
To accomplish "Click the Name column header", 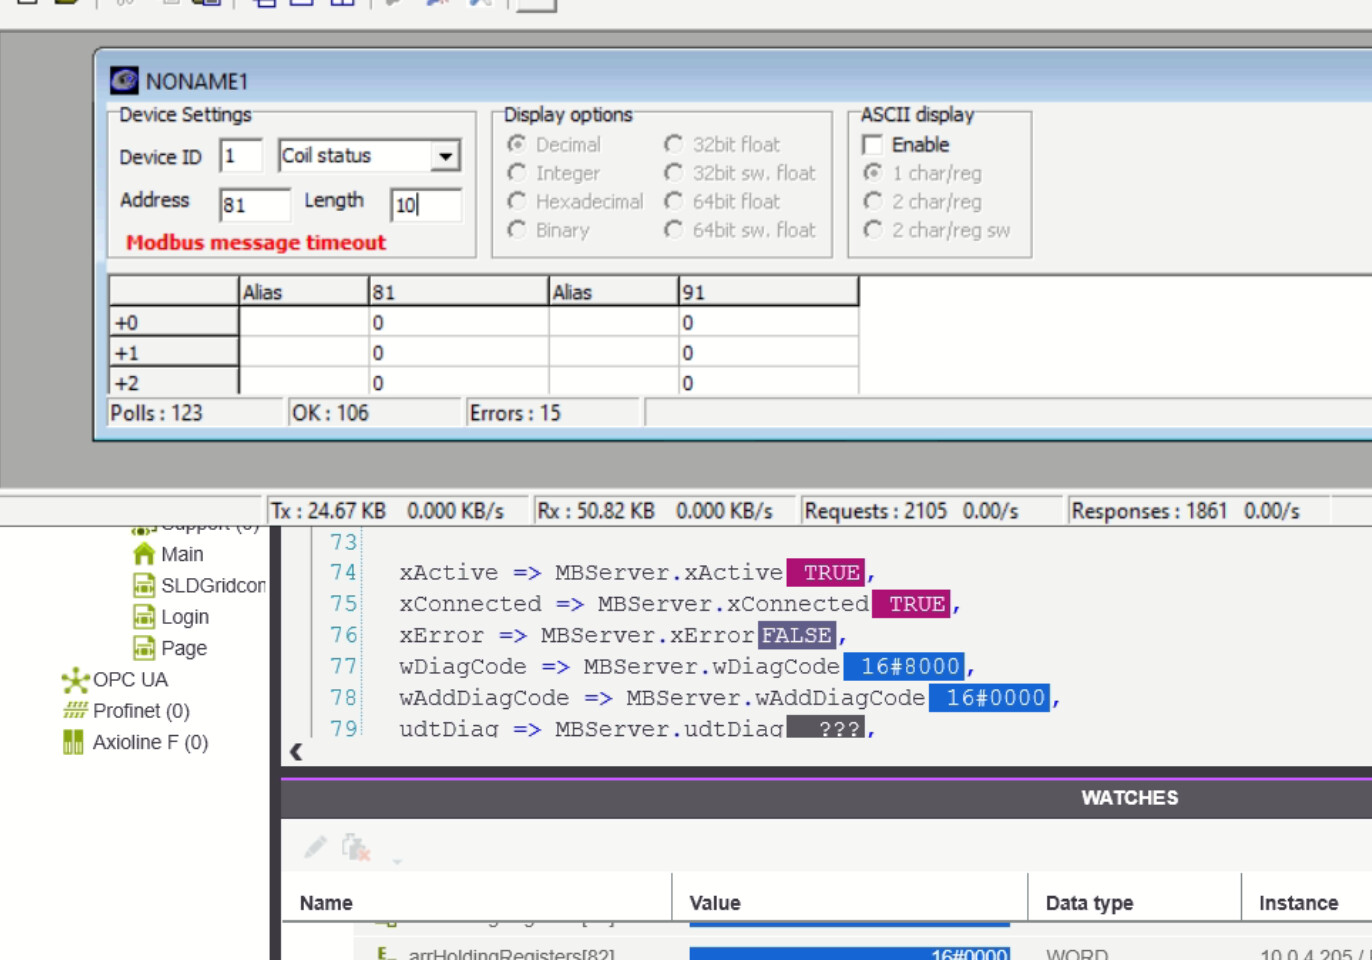I will (326, 903).
